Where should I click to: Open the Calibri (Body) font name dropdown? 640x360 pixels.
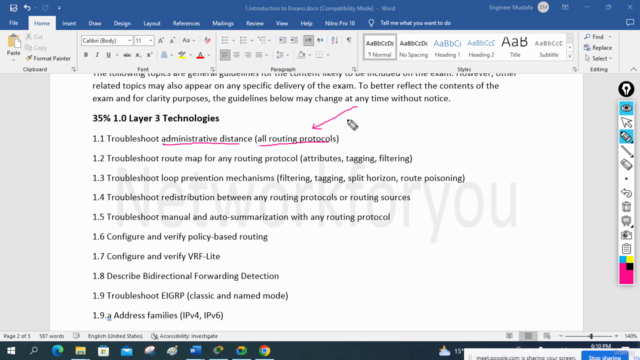129,40
